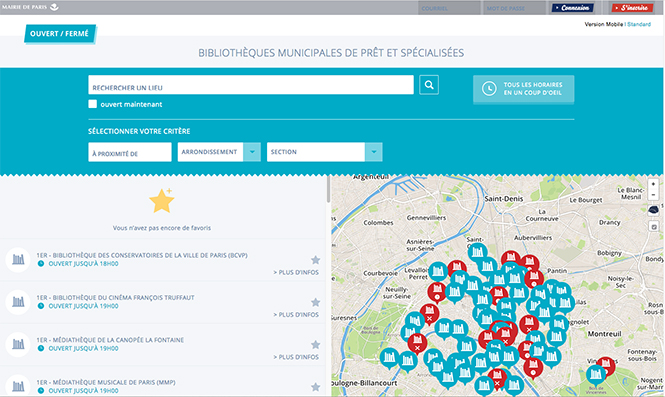Open '1ER - Bibliothèque du Cinéma François Truffaut'

click(115, 298)
